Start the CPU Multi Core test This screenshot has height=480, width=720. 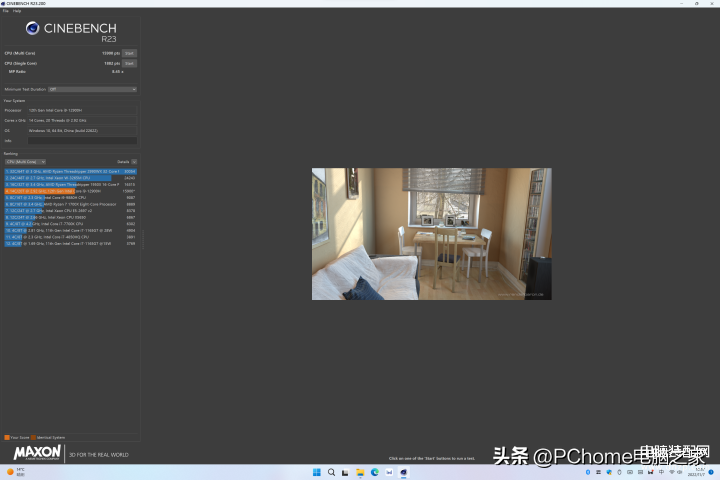pos(129,53)
